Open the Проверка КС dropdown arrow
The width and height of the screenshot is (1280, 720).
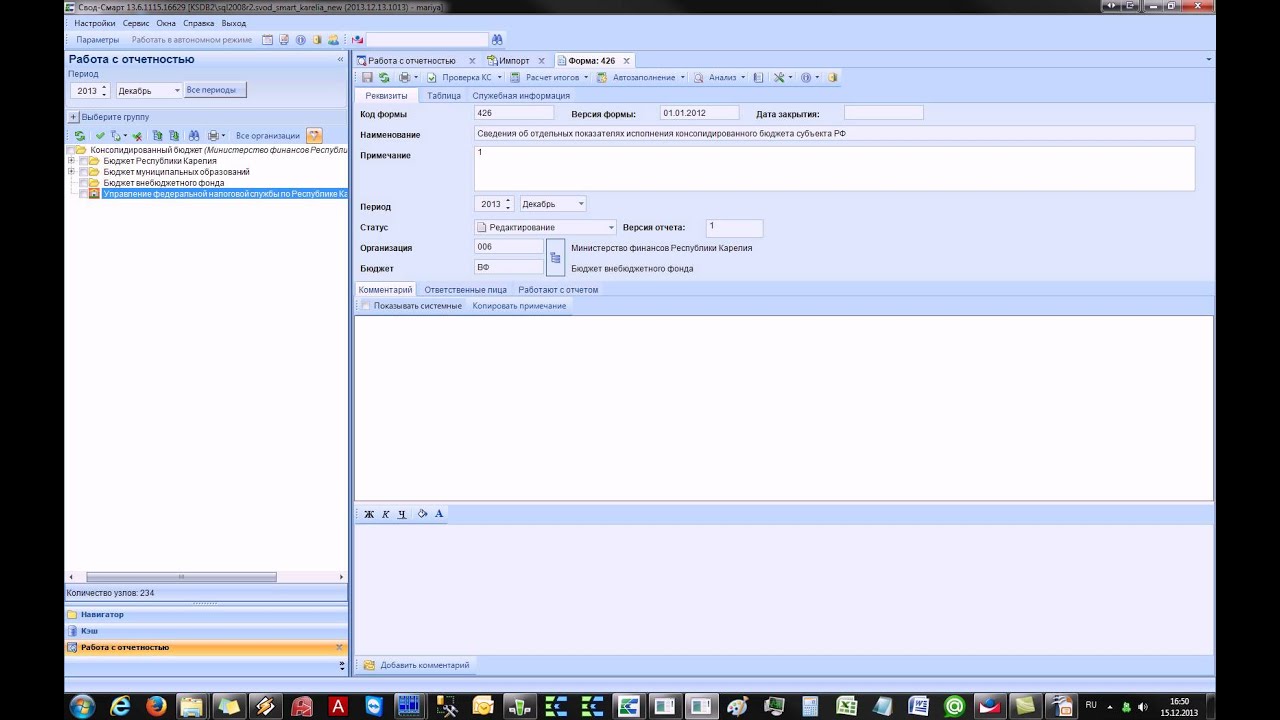click(499, 77)
